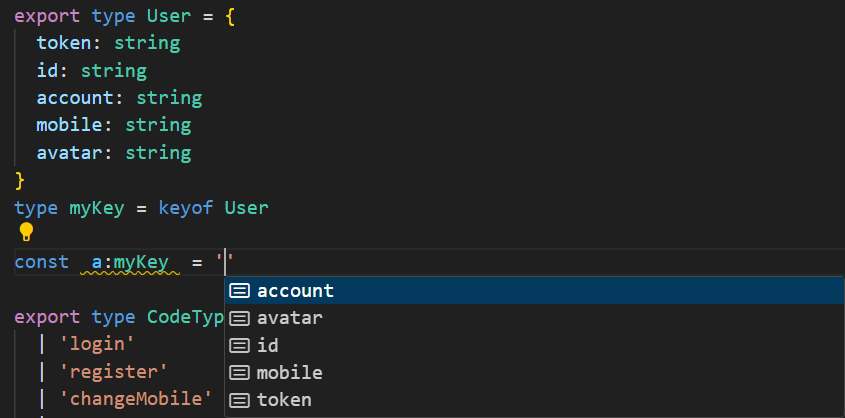The image size is (845, 418).
Task: Choose the token completion item
Action: (284, 400)
